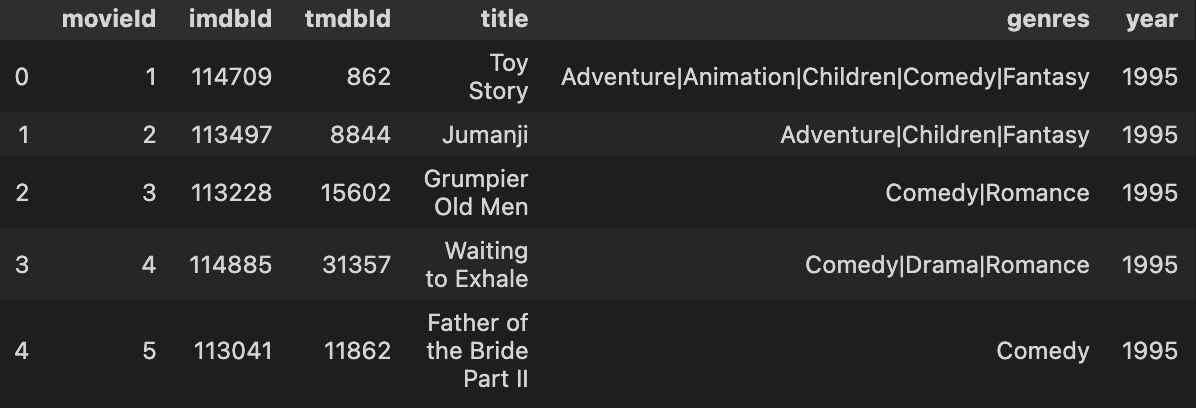The image size is (1196, 408).
Task: Click tmdbId value 15602
Action: tap(355, 193)
